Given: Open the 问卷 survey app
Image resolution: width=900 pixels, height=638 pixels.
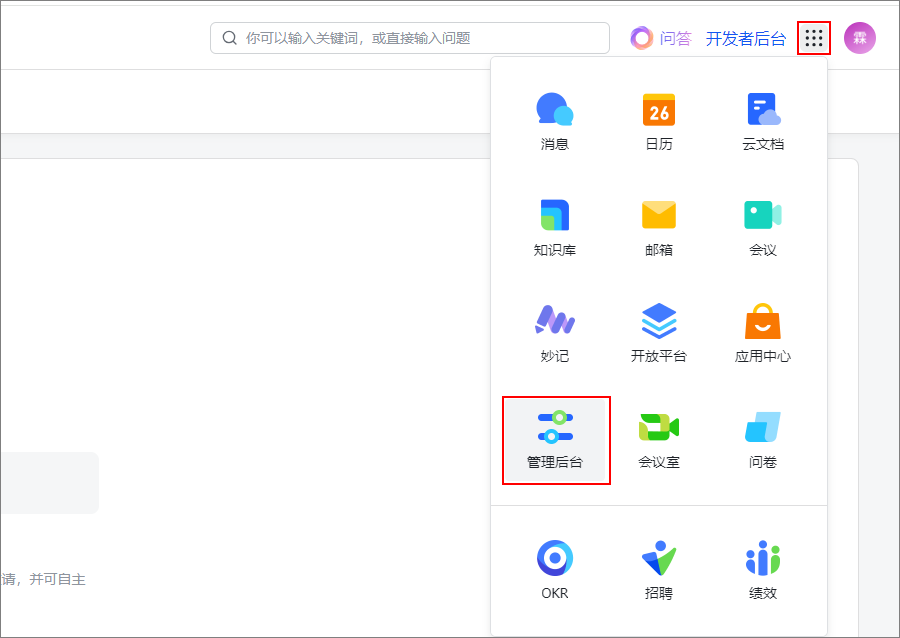Looking at the screenshot, I should point(763,440).
